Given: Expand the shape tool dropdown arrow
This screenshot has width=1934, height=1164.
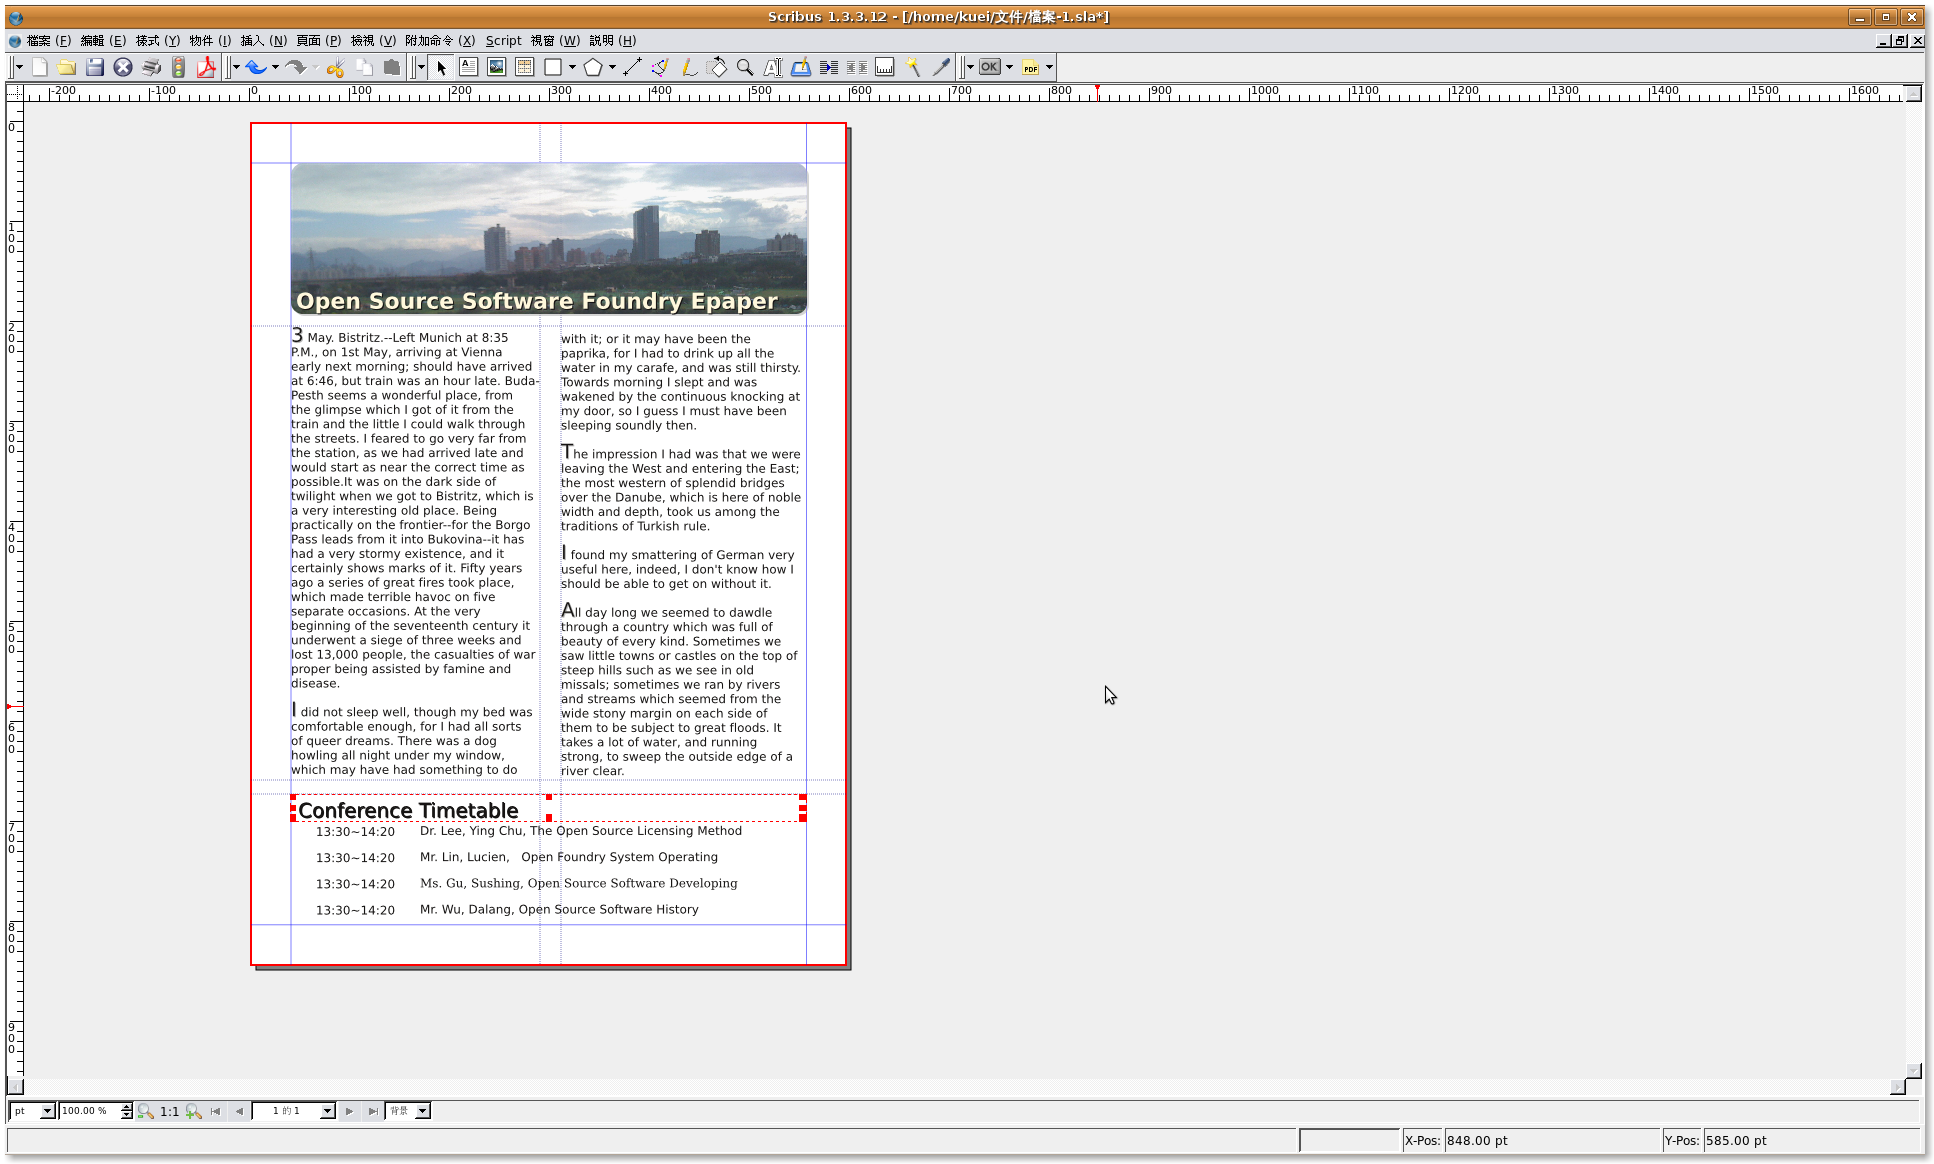Looking at the screenshot, I should pyautogui.click(x=572, y=67).
